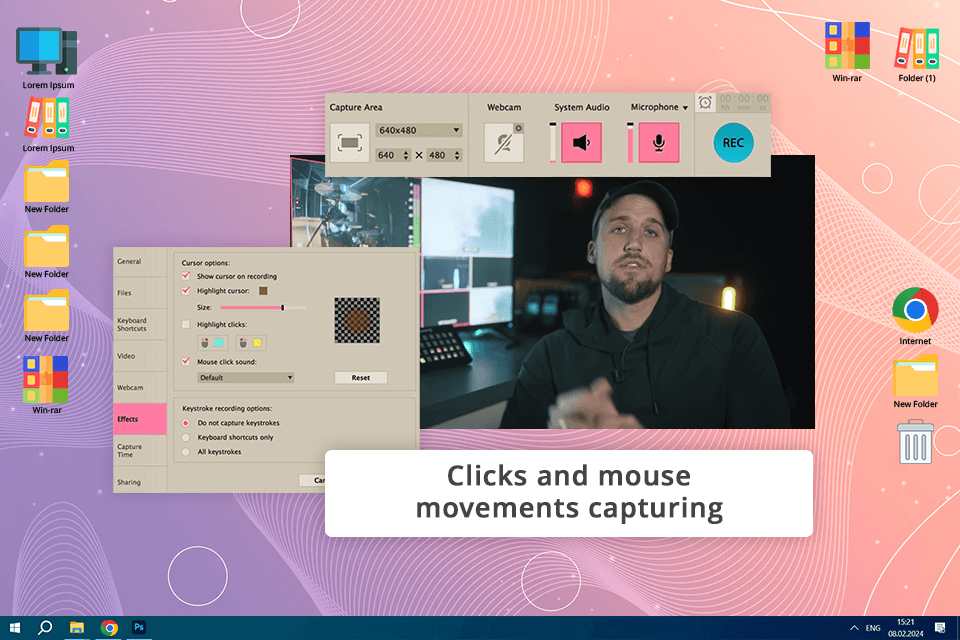Click the width 640 stepper arrows

tap(405, 156)
